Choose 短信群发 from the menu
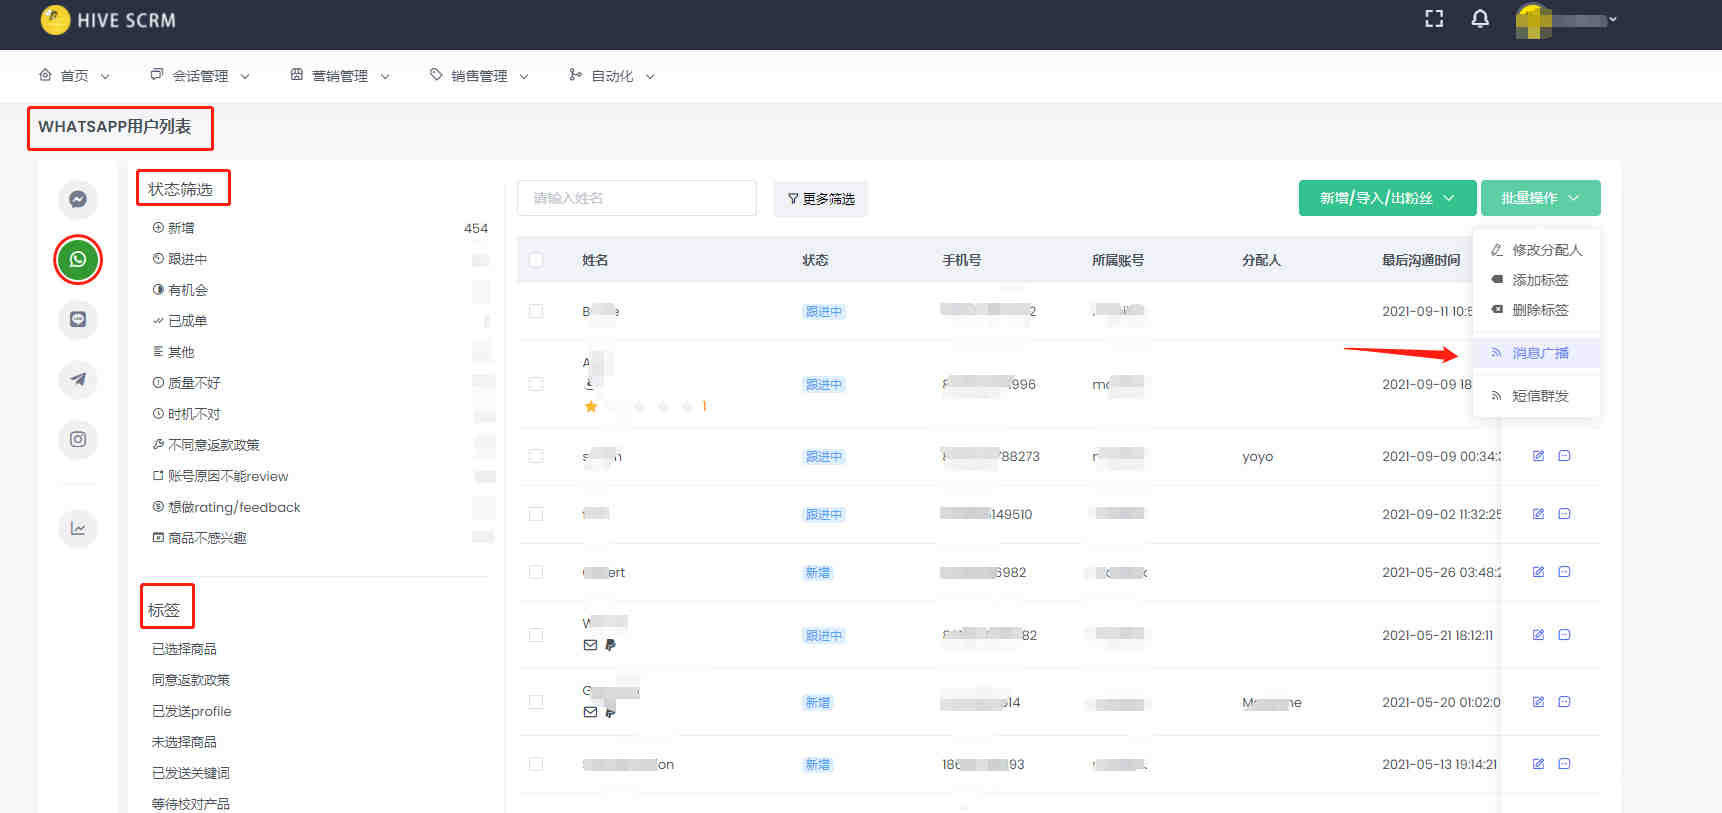 [x=1536, y=396]
